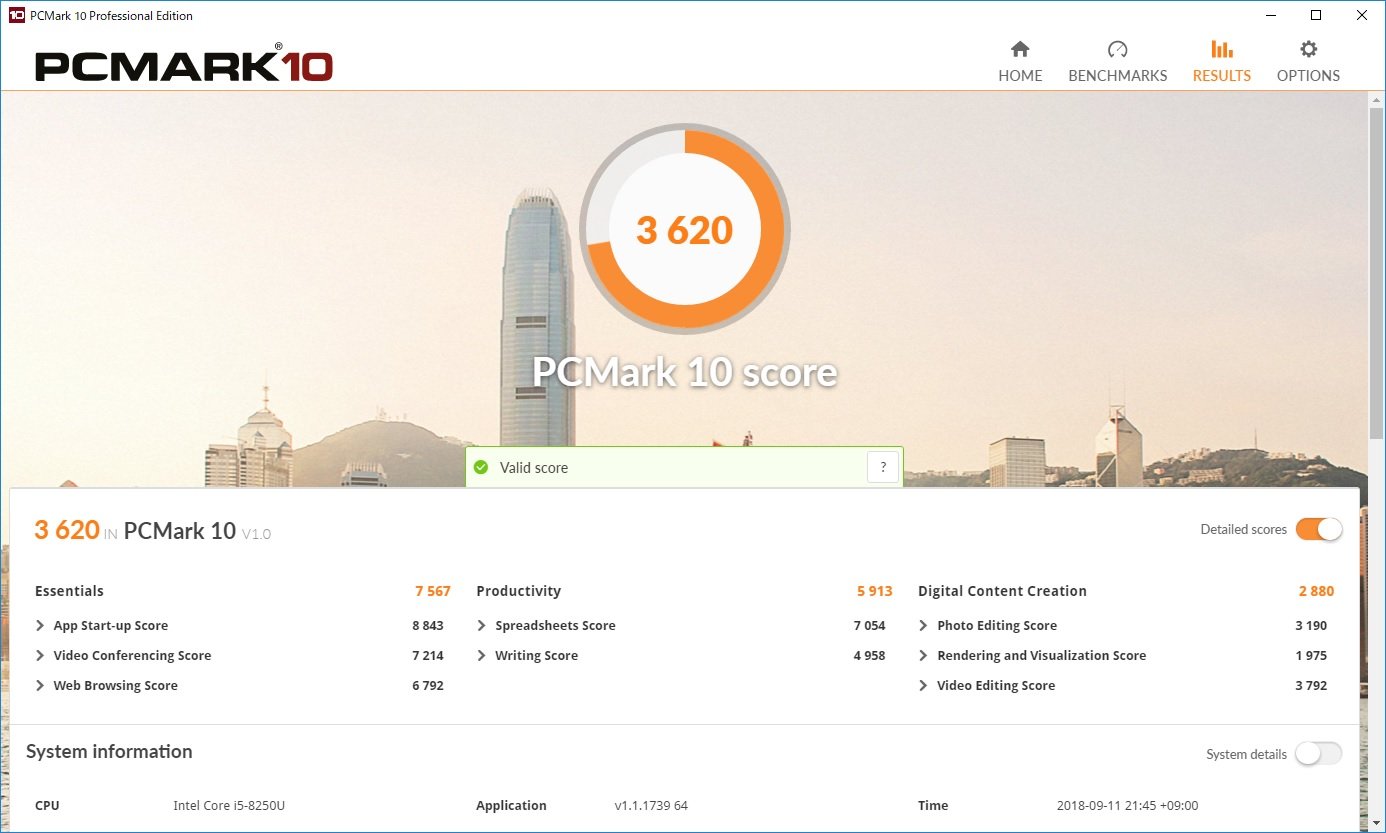Click the circular 3 620 score gauge
The image size is (1386, 833).
pyautogui.click(x=685, y=230)
